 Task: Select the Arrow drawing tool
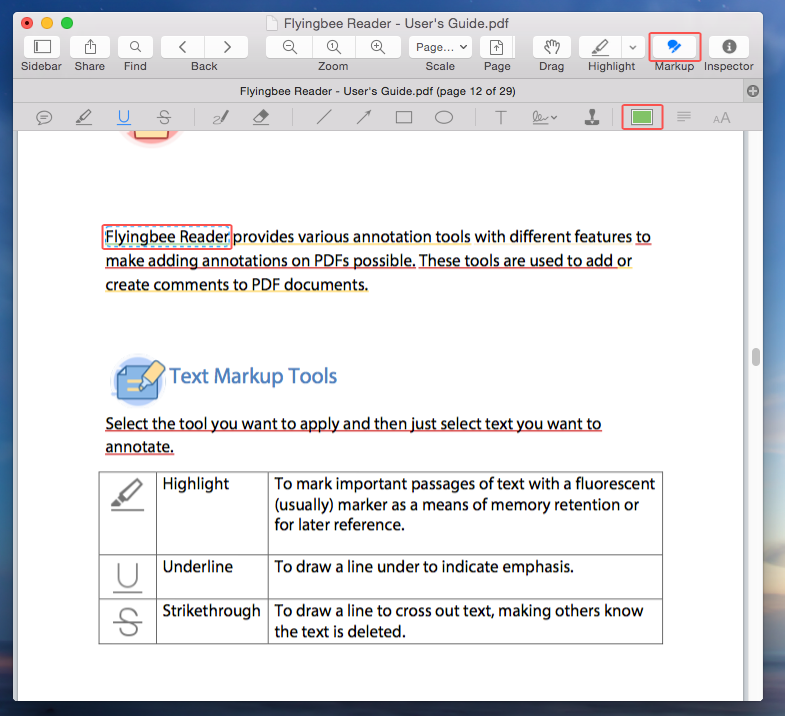pos(364,118)
